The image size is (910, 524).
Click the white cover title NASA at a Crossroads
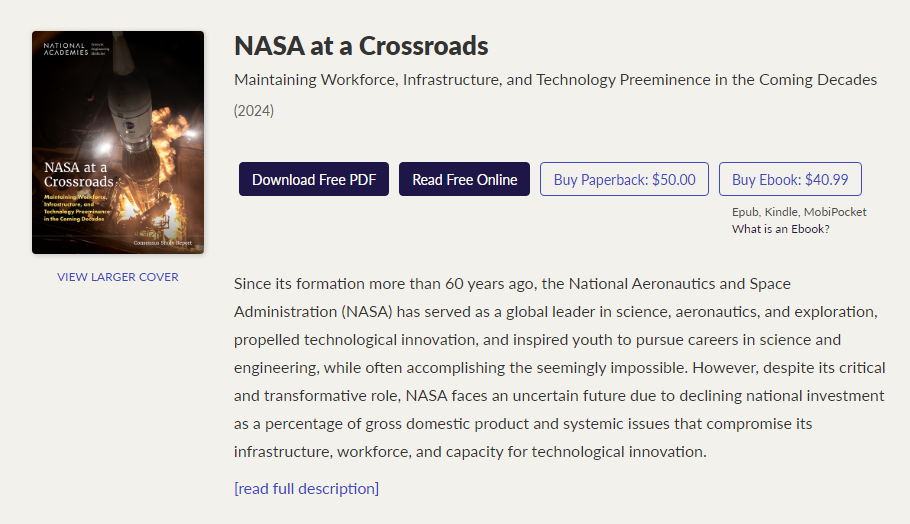(x=79, y=175)
